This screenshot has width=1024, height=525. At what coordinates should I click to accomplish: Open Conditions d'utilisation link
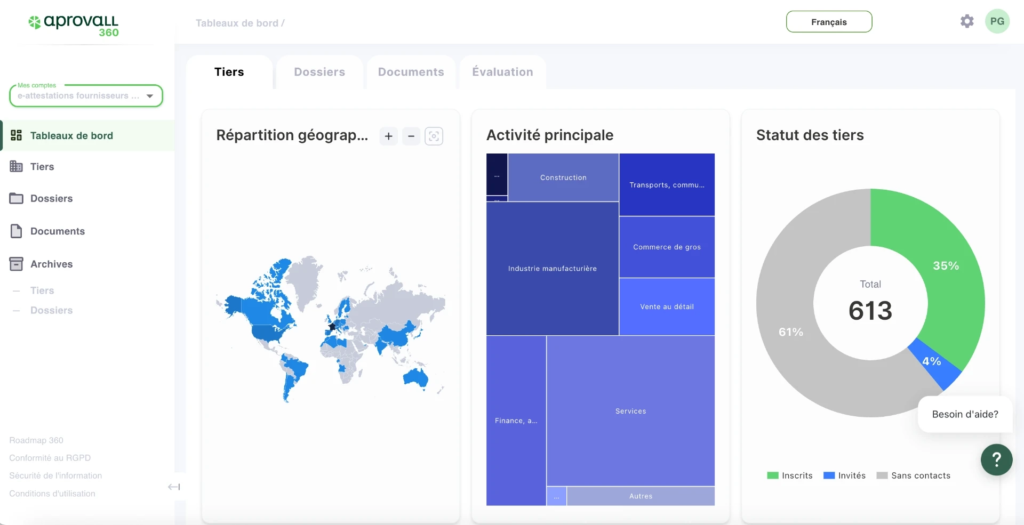(52, 494)
